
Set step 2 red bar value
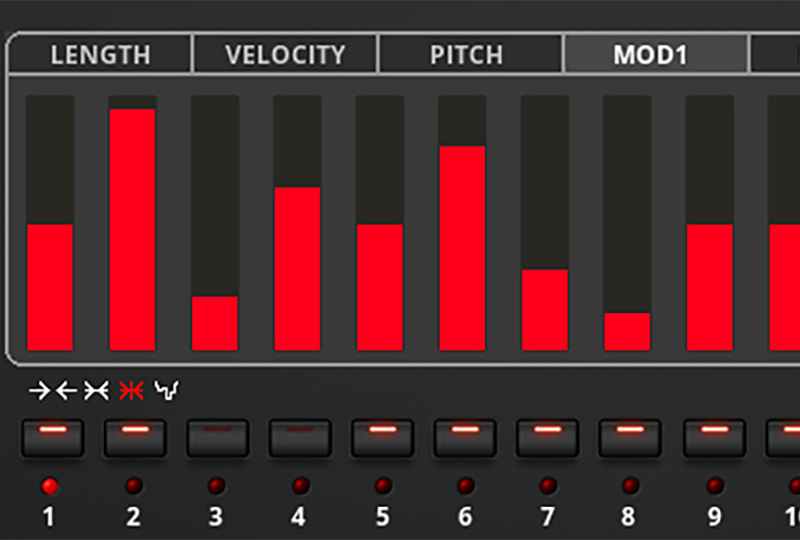coord(132,223)
